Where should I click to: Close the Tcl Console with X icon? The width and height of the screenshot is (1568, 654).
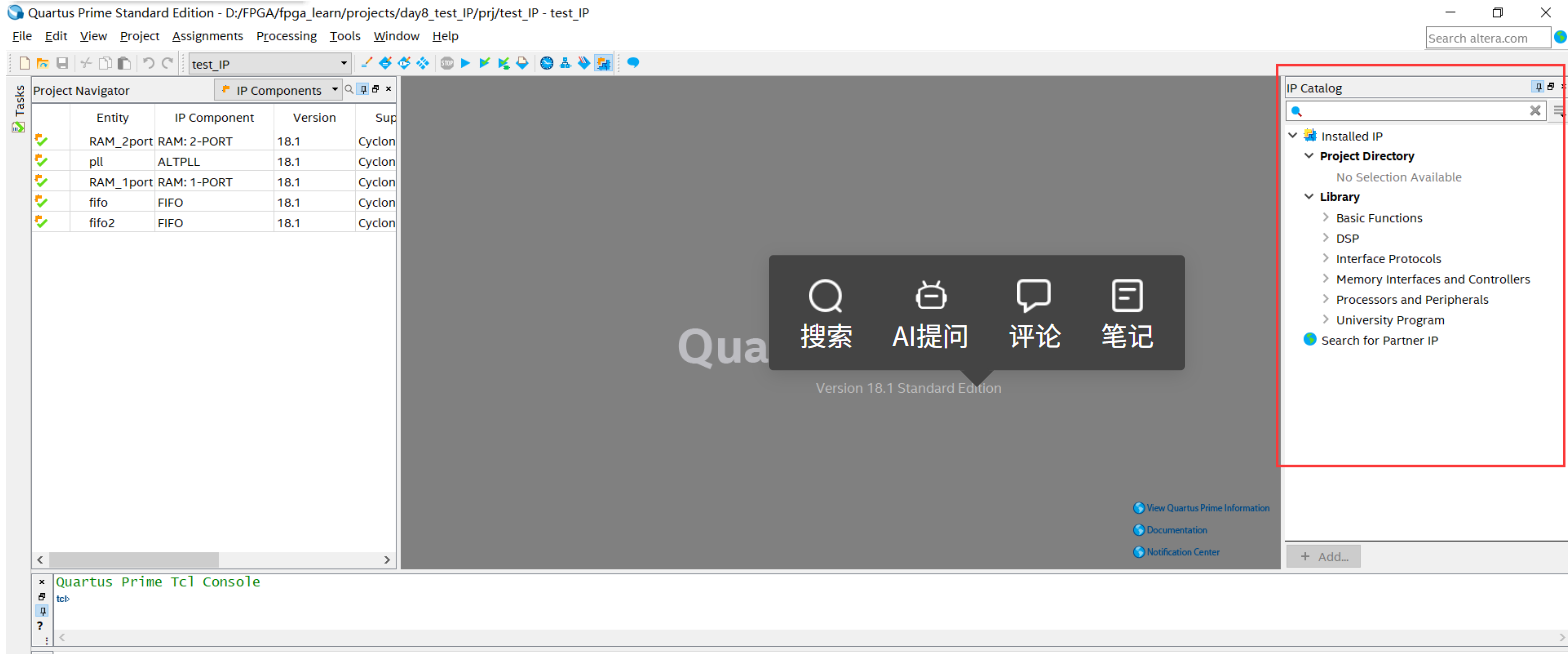coord(42,581)
